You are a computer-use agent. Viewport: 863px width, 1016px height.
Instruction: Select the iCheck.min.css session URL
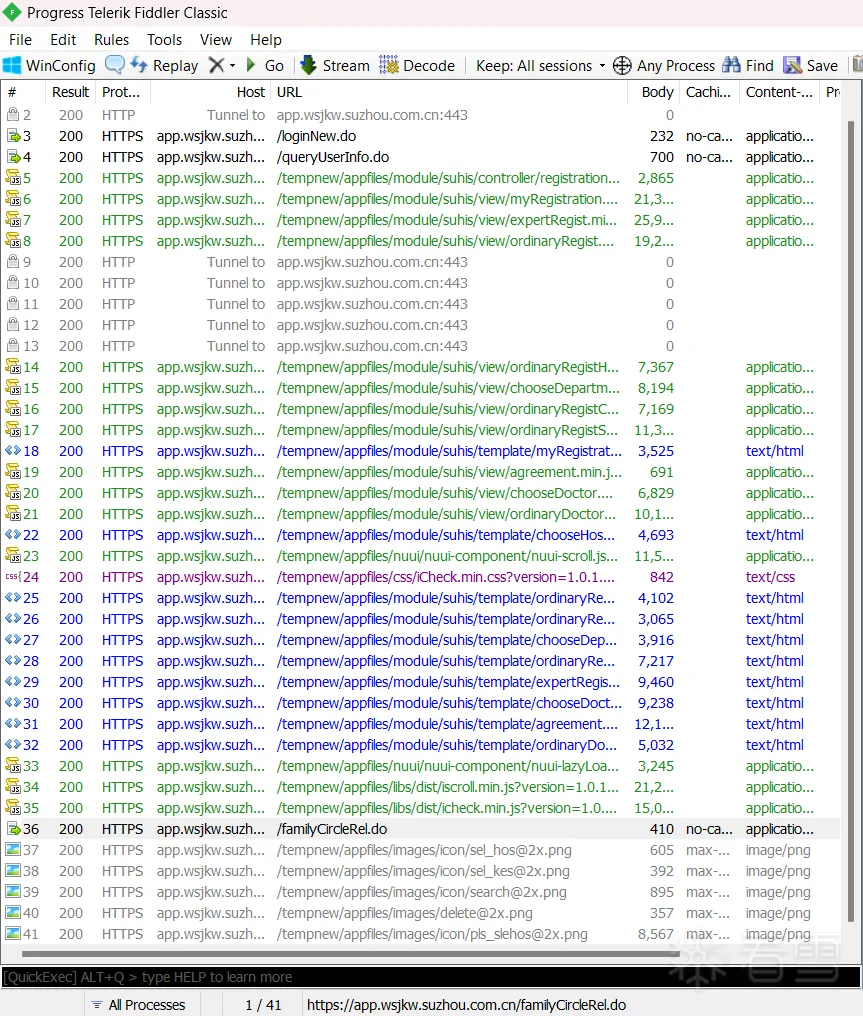[x=446, y=577]
